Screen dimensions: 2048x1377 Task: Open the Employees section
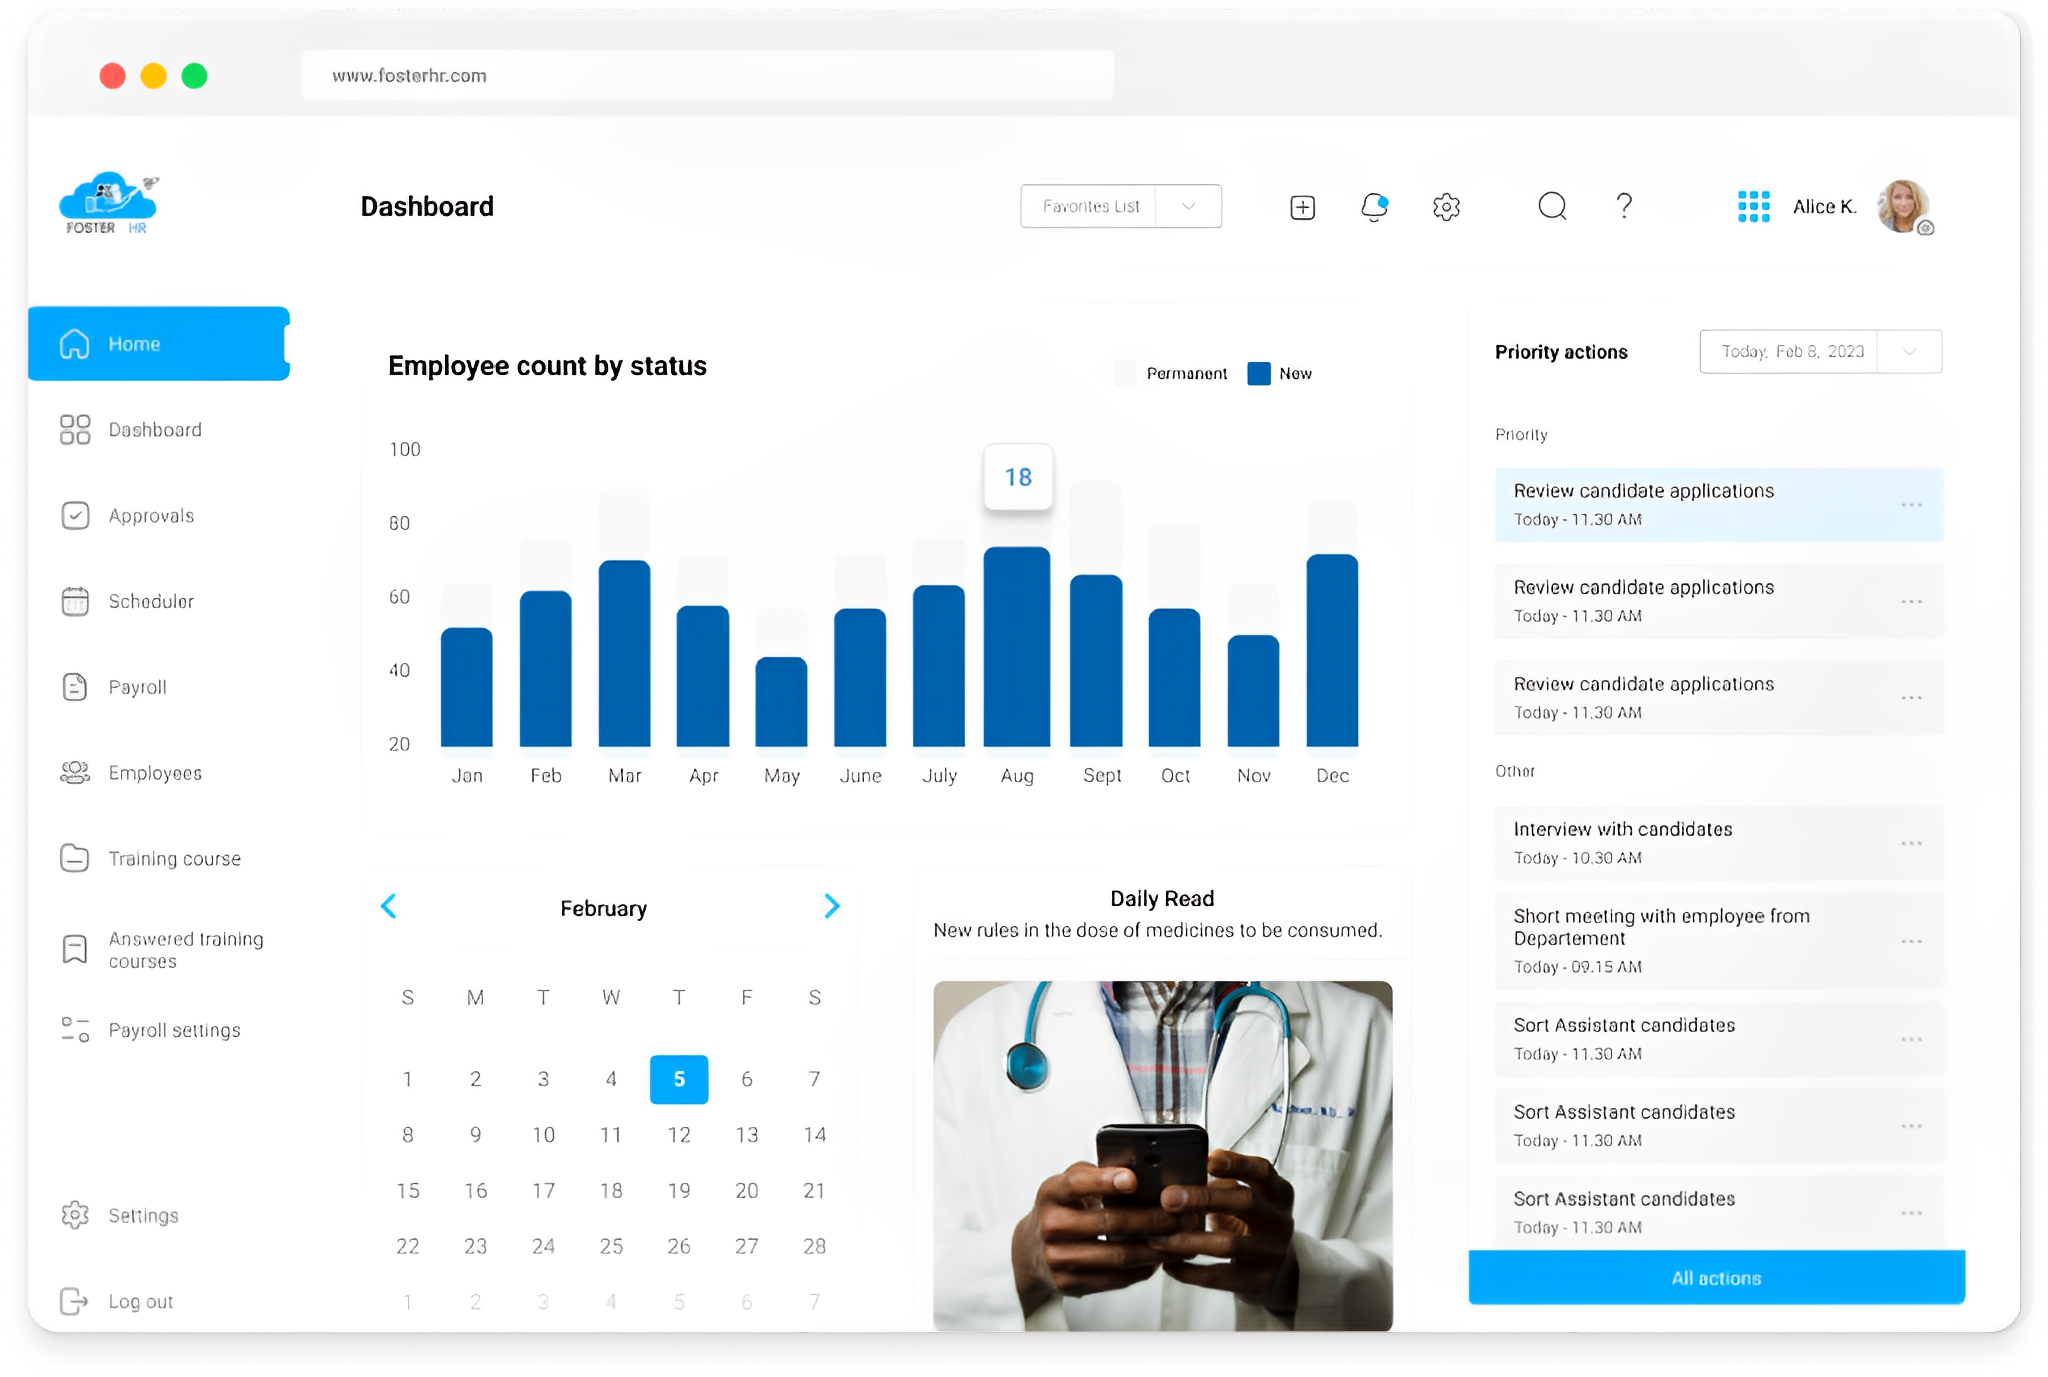pos(155,773)
